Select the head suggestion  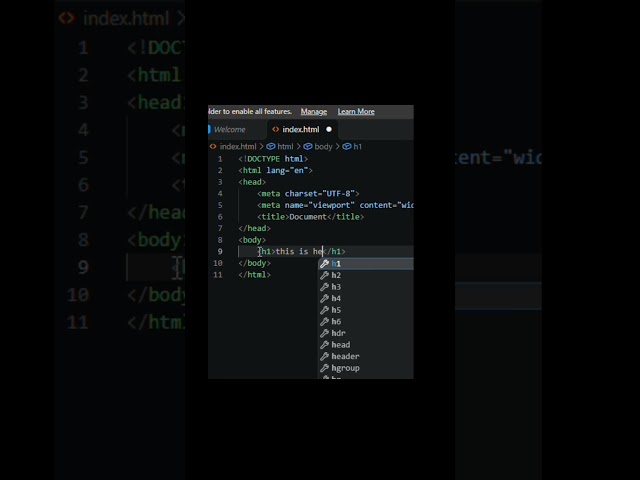(x=366, y=345)
